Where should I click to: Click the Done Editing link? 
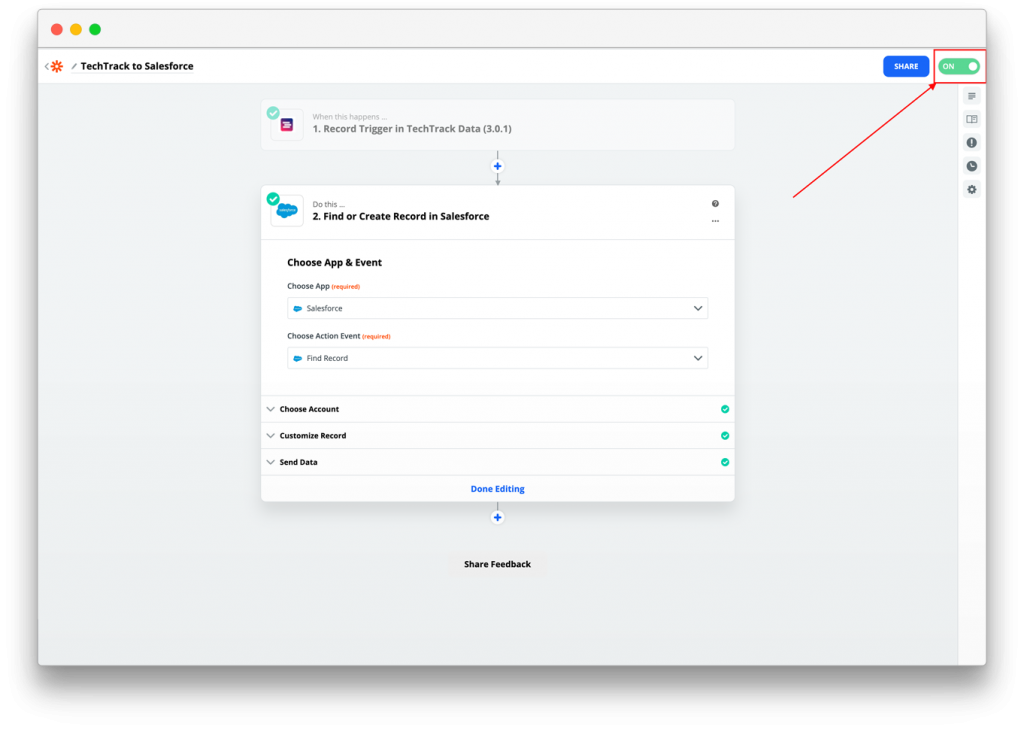point(498,489)
